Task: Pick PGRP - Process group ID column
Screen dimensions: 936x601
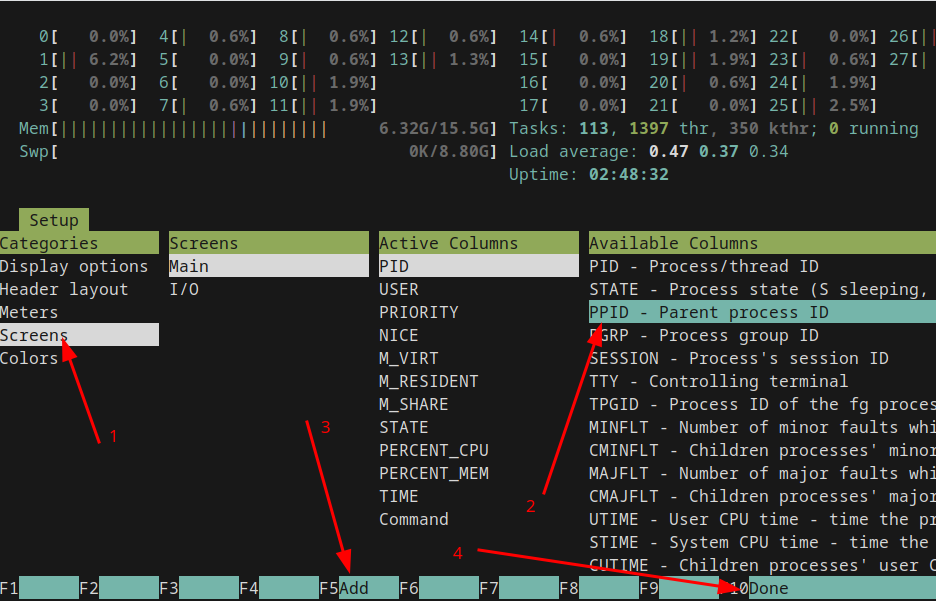Action: tap(762, 335)
